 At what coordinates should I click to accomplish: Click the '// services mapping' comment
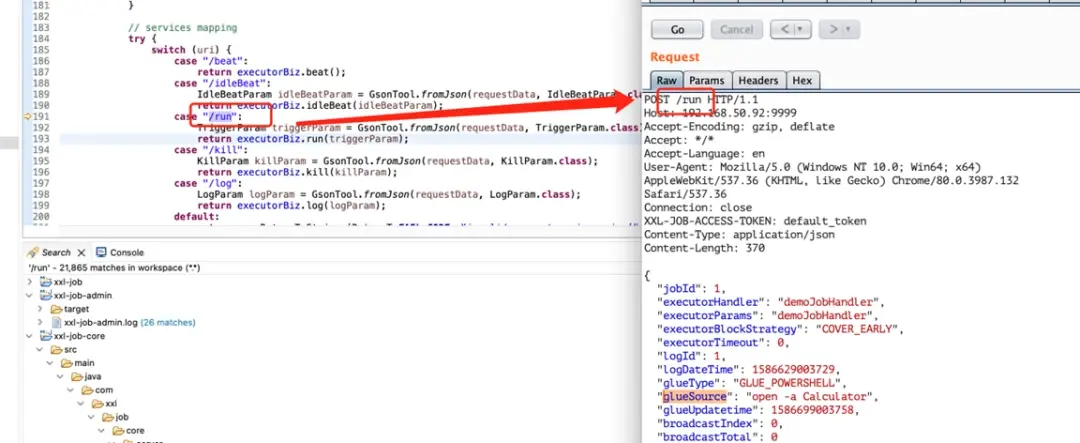[183, 28]
